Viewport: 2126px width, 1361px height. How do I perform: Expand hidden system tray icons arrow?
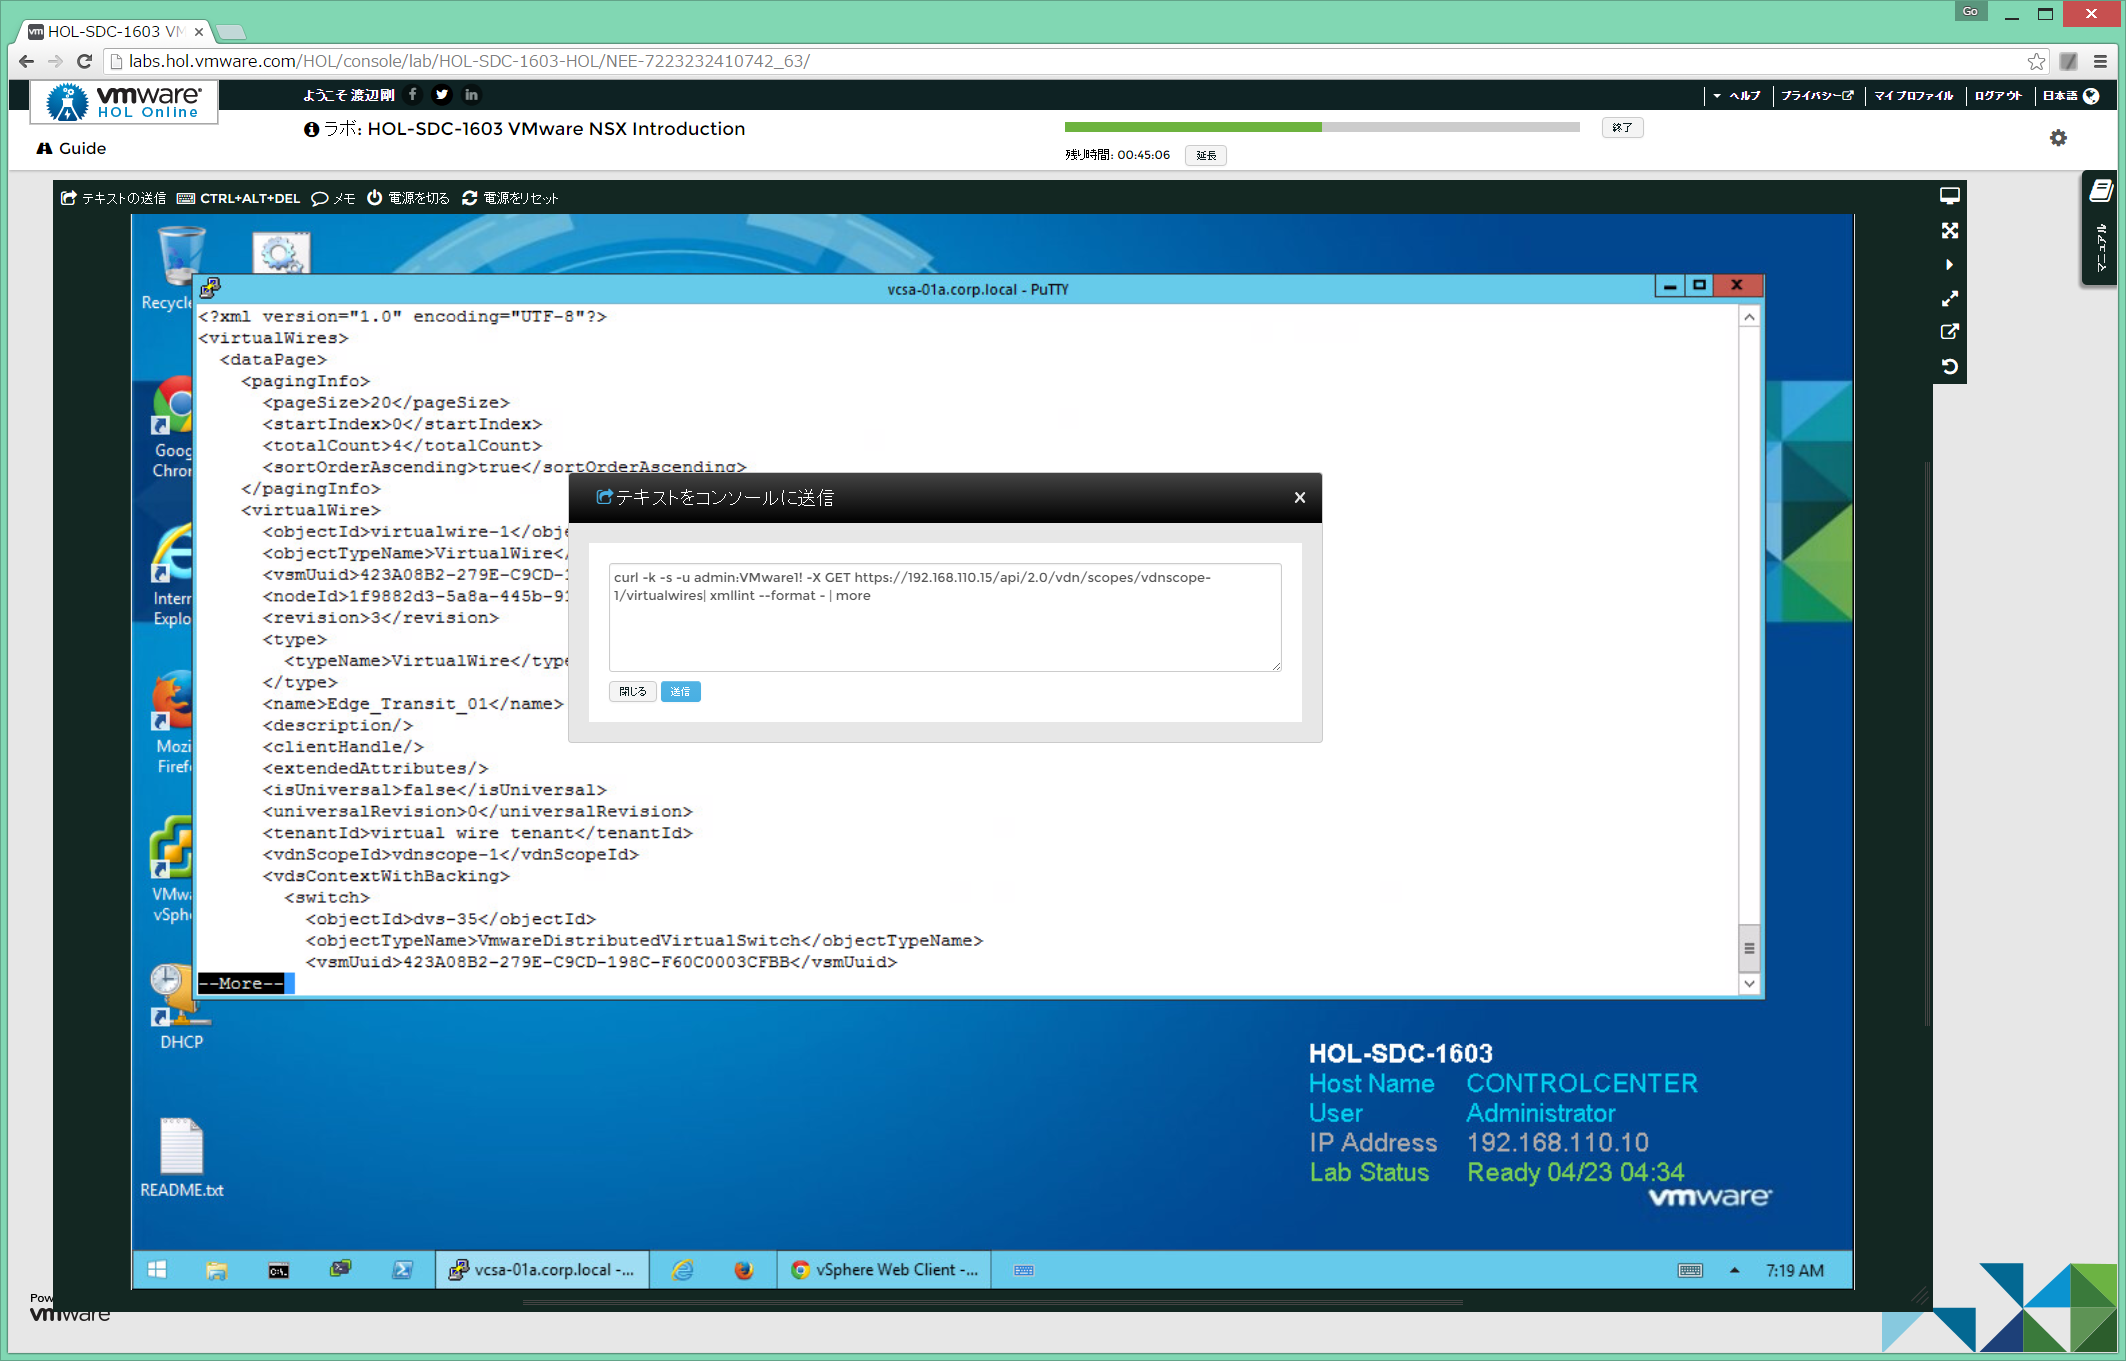pyautogui.click(x=1734, y=1270)
